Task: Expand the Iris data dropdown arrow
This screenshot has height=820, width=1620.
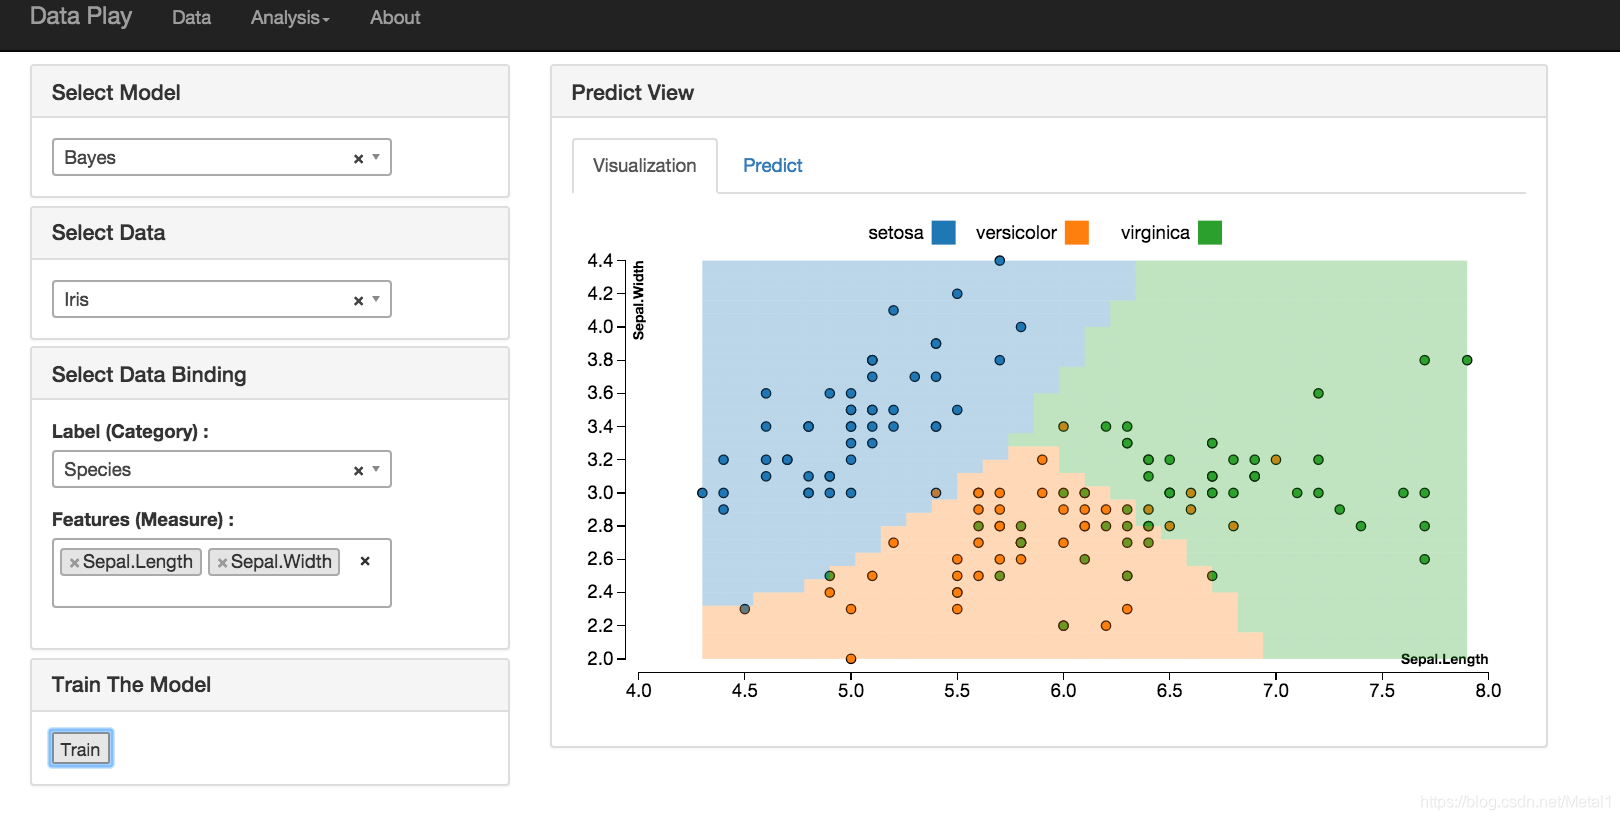Action: click(376, 299)
